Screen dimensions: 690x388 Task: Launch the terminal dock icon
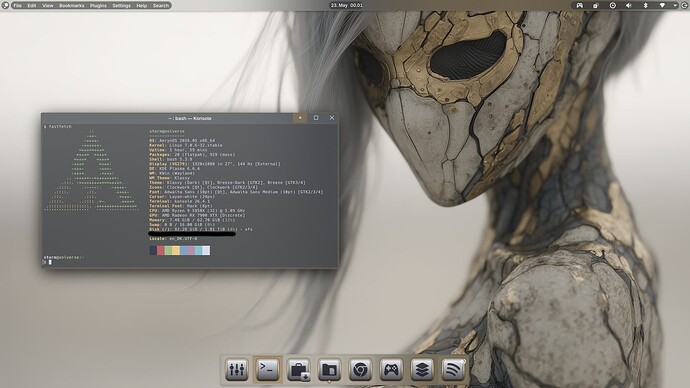[x=268, y=370]
